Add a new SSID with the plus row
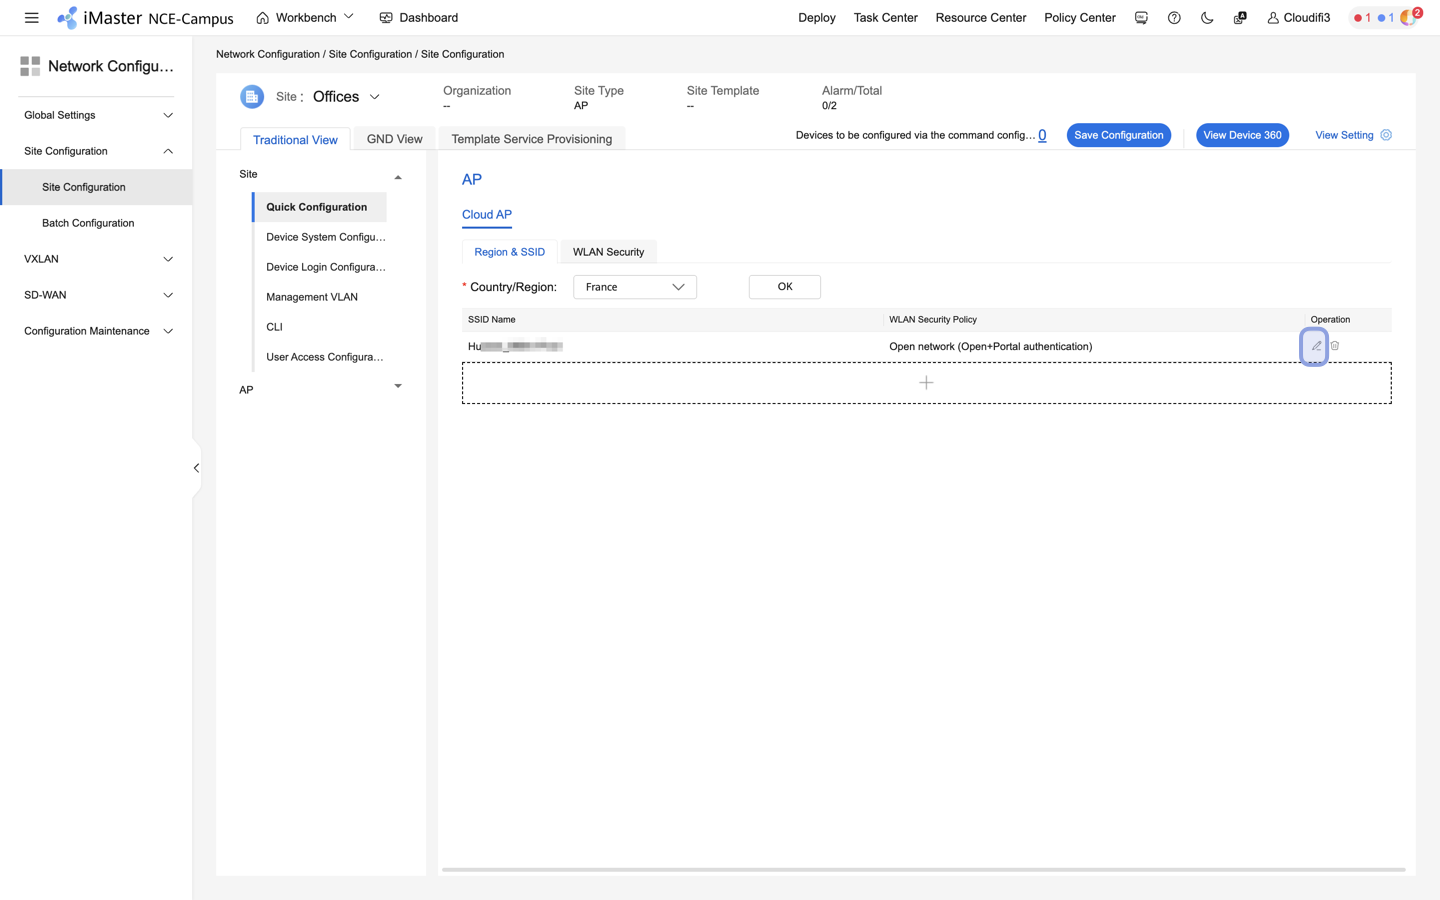Image resolution: width=1440 pixels, height=900 pixels. 926,383
